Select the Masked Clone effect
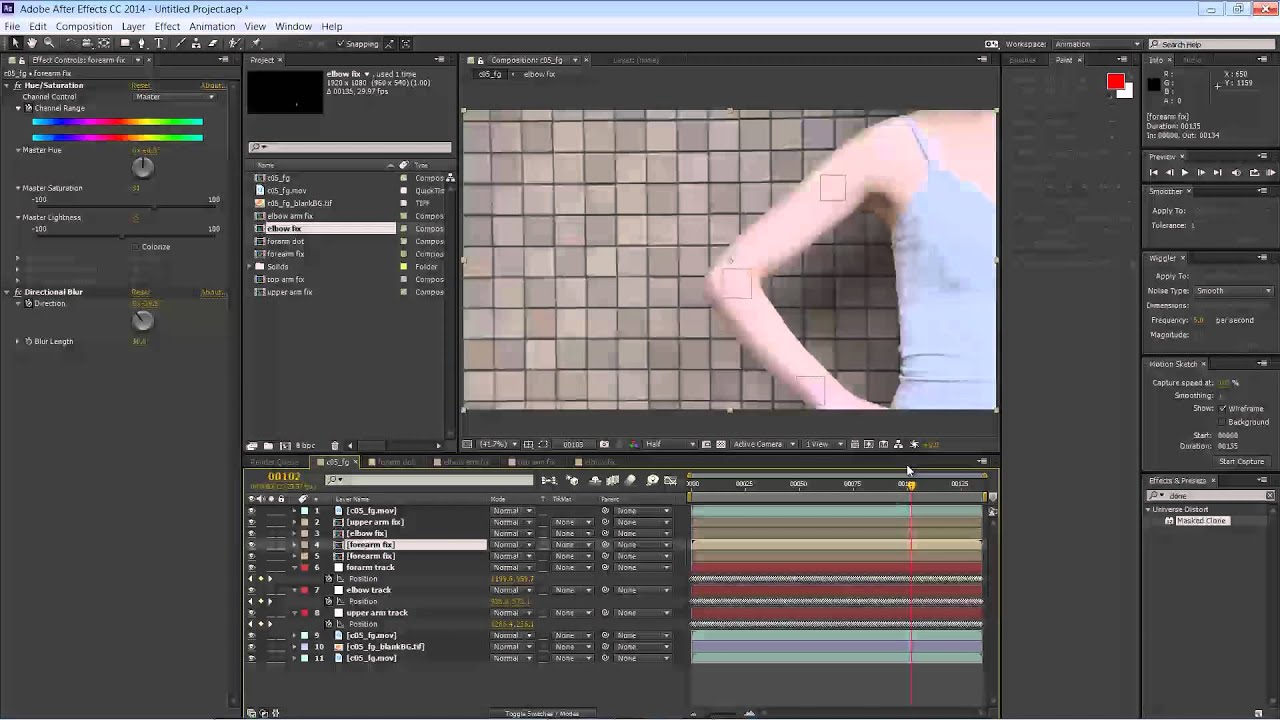Viewport: 1280px width, 720px height. (x=1201, y=521)
